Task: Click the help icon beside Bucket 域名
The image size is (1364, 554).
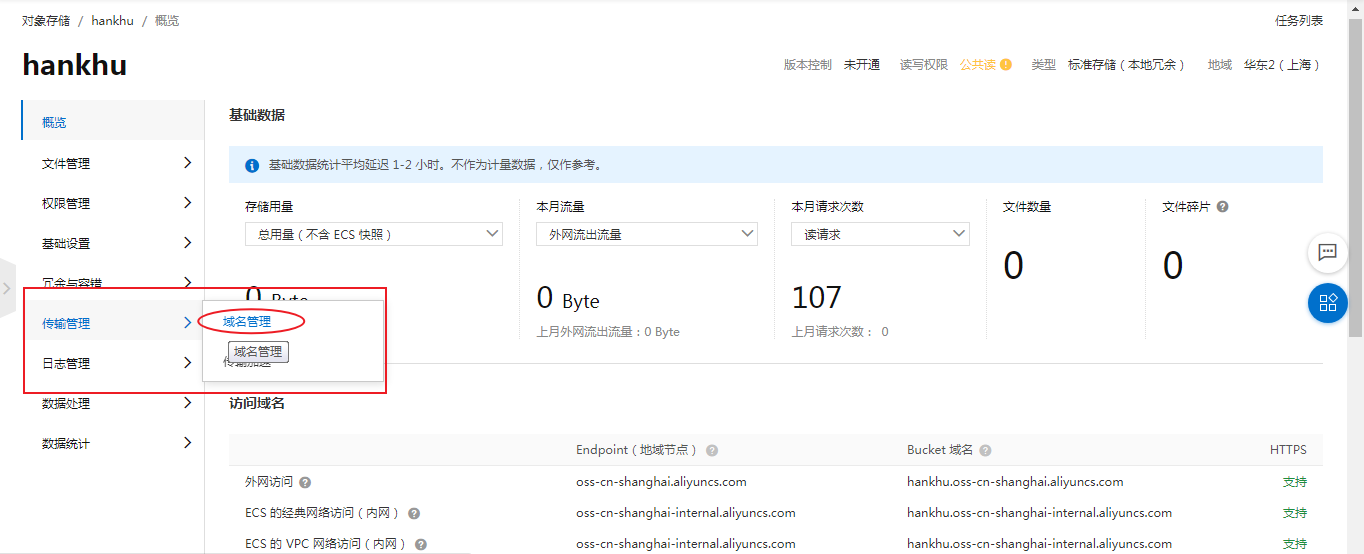Action: tap(986, 451)
